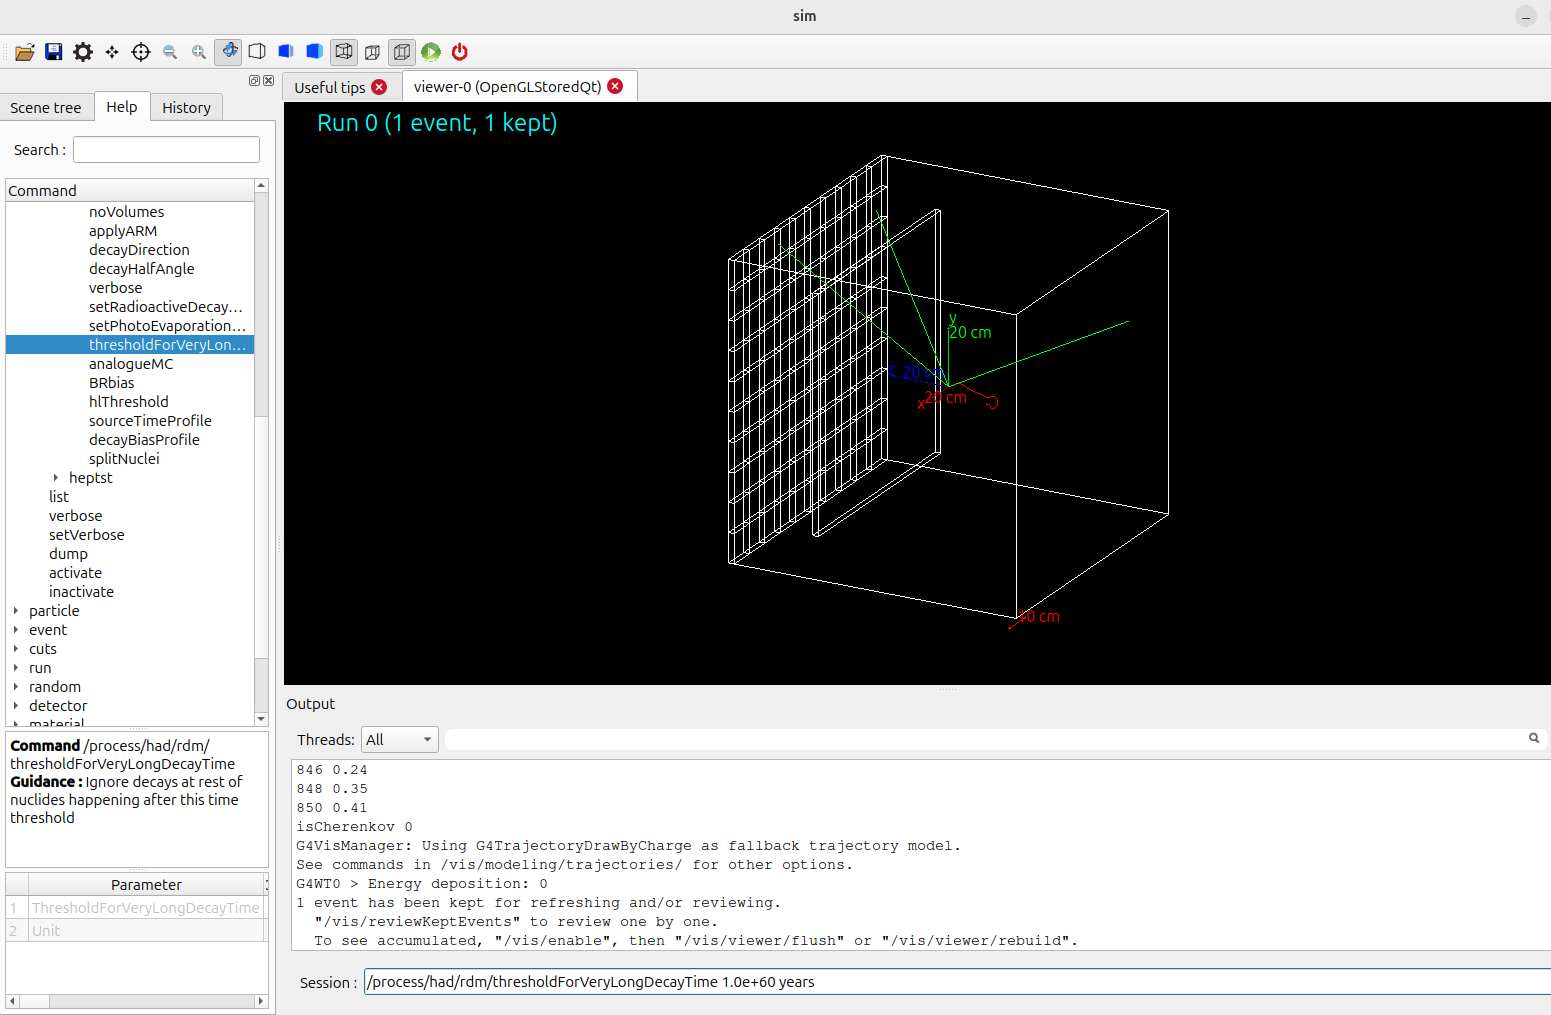Exit the application with red power icon

[460, 52]
